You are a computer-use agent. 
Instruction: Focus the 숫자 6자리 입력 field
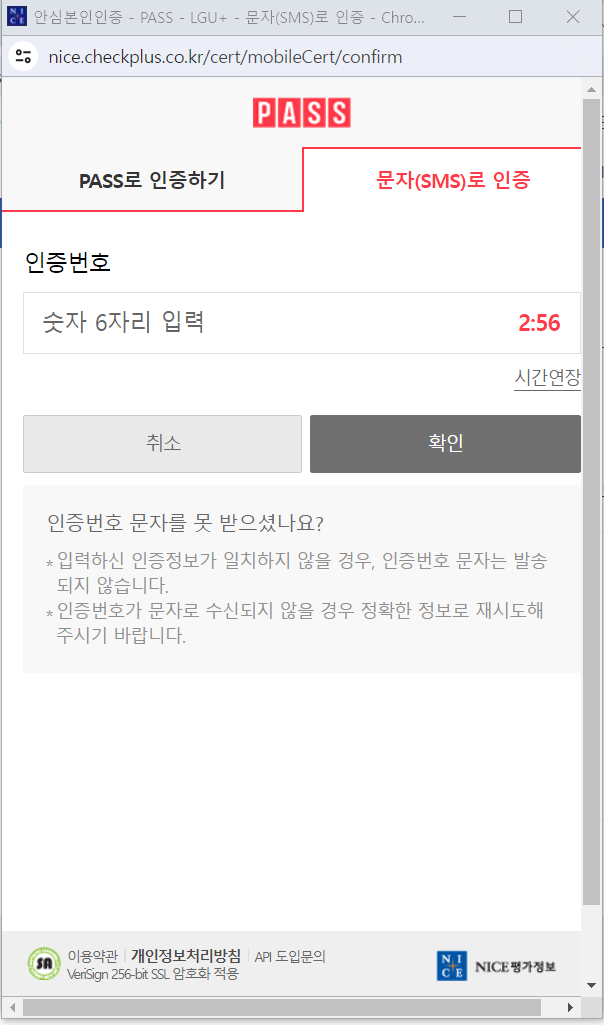tap(302, 323)
